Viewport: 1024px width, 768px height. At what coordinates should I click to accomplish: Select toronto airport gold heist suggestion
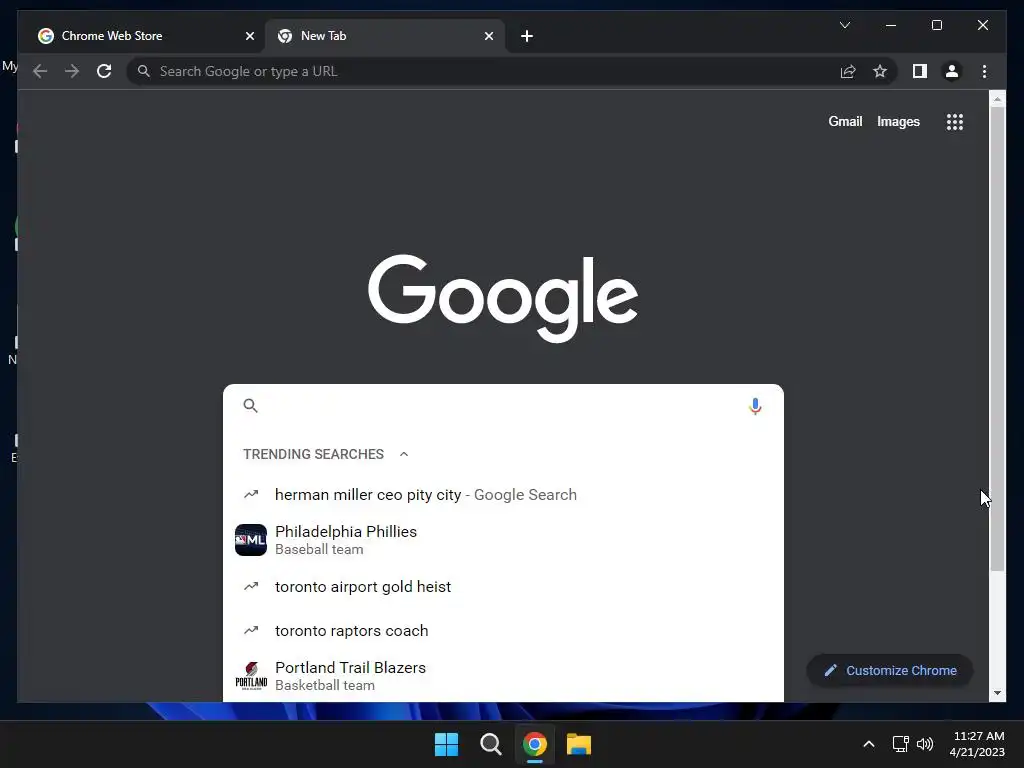[503, 586]
